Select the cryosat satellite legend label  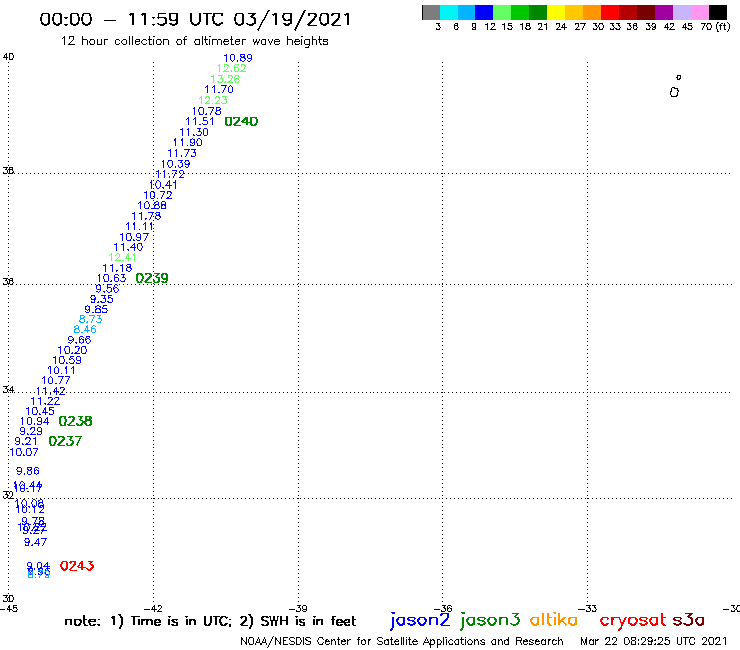pos(632,620)
